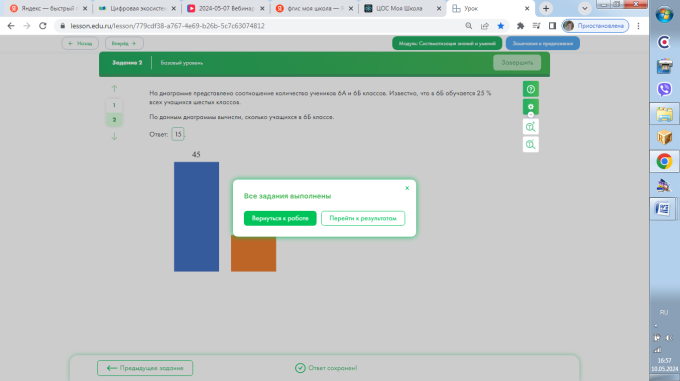The width and height of the screenshot is (680, 381).
Task: Bookmark this page with the star icon
Action: [500, 26]
